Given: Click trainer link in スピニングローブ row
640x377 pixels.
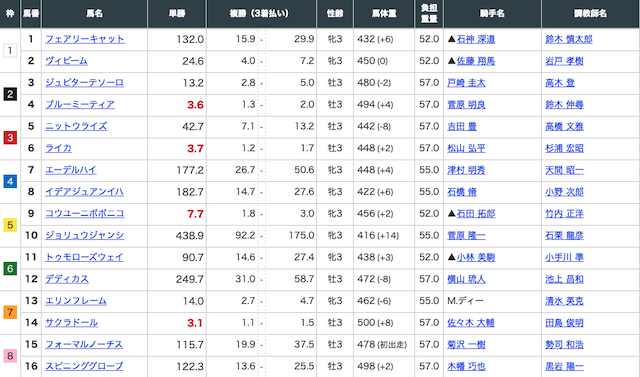Looking at the screenshot, I should tap(564, 367).
